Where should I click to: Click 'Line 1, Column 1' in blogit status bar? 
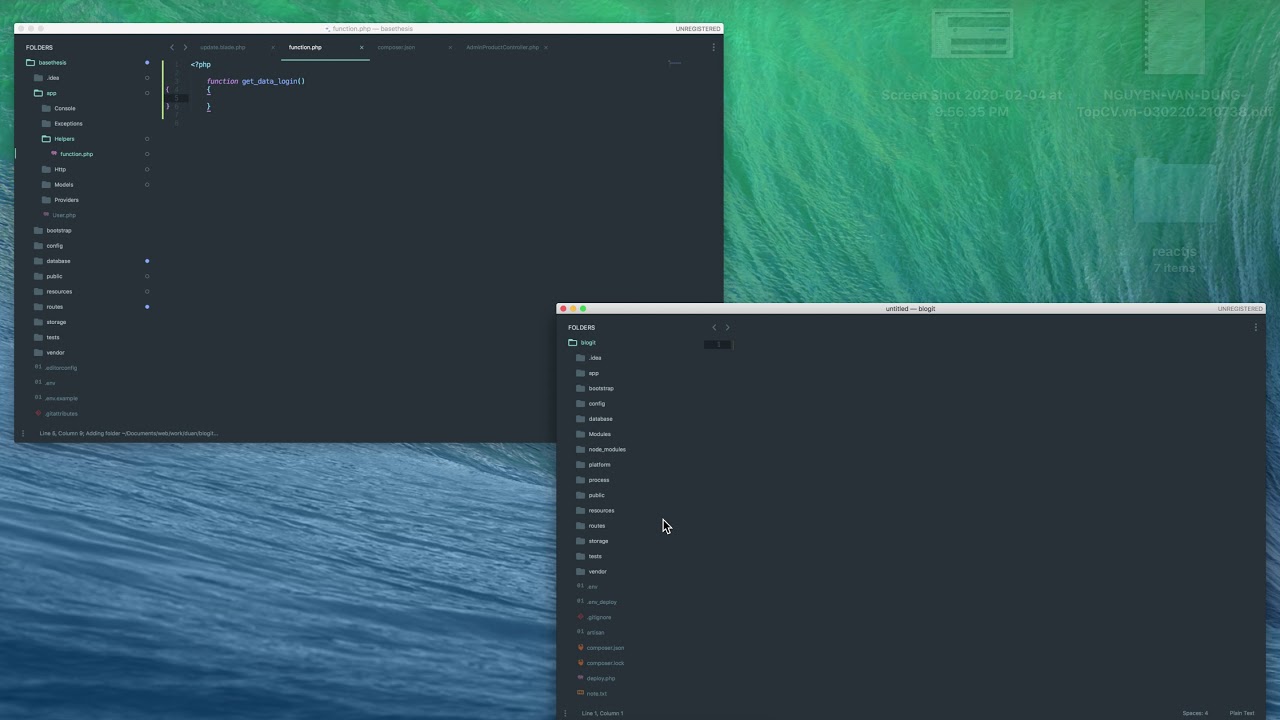click(x=602, y=713)
